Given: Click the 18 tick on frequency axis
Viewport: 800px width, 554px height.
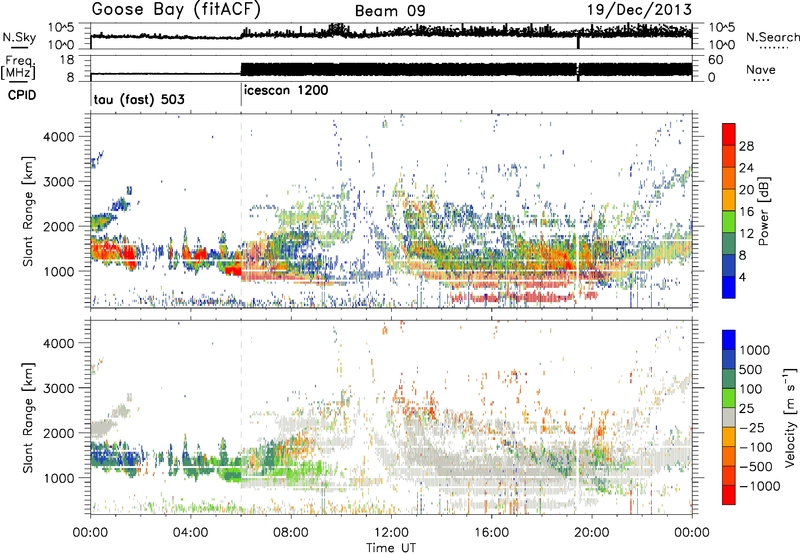Looking at the screenshot, I should [x=67, y=60].
